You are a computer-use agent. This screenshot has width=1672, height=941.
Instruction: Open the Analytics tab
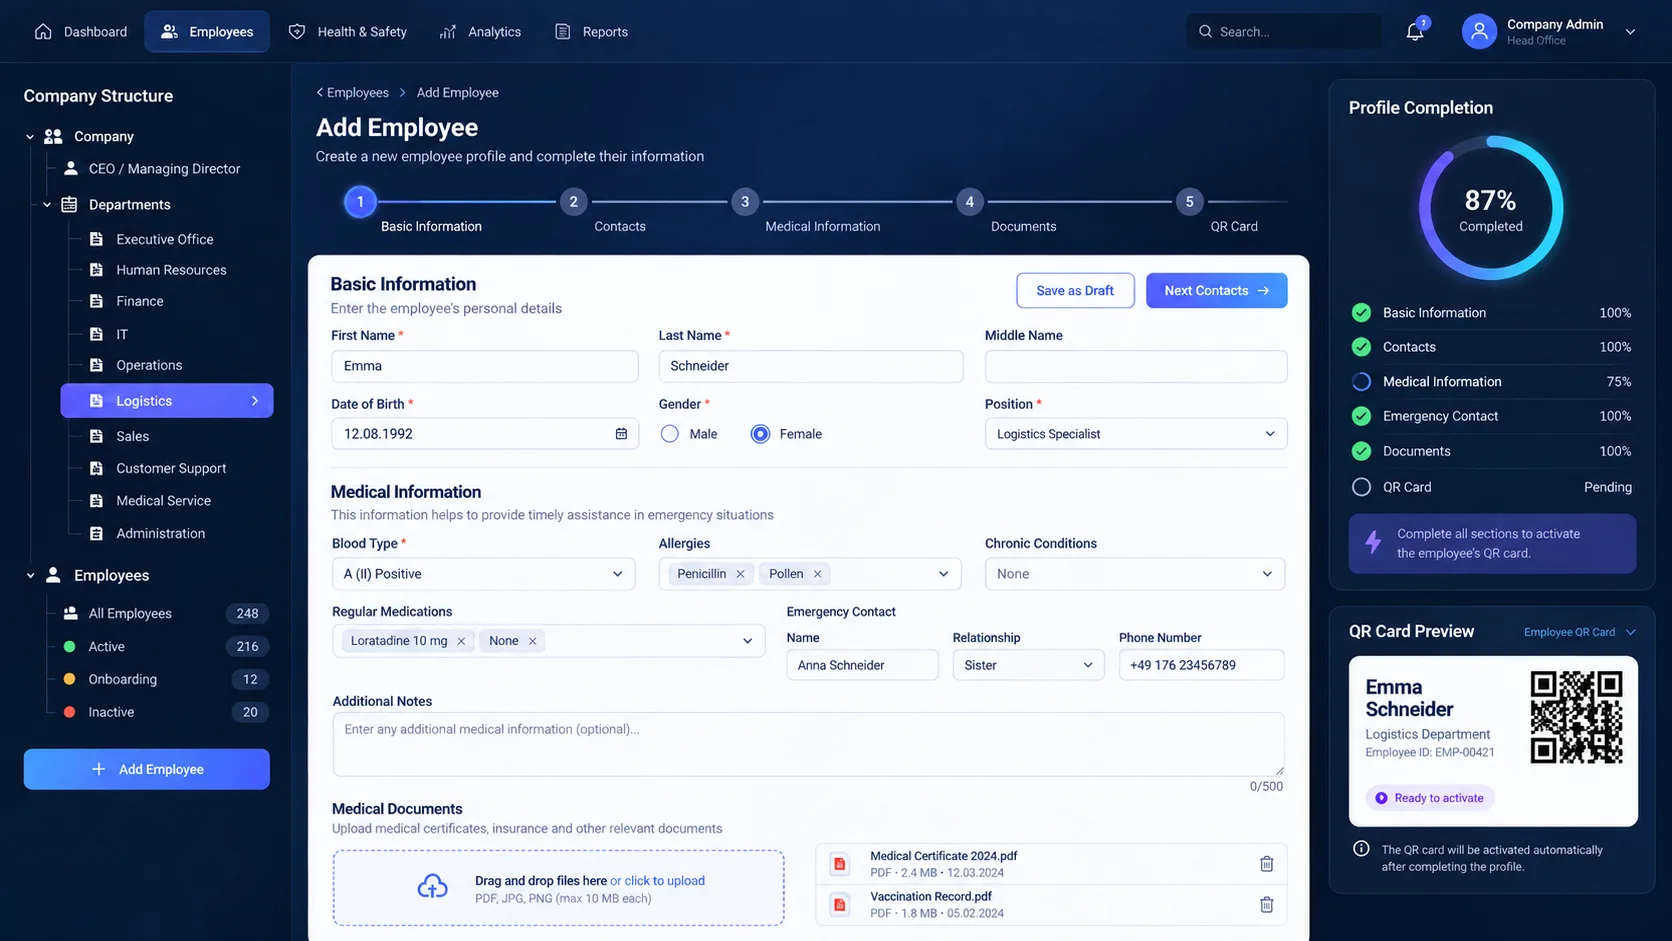(x=480, y=32)
